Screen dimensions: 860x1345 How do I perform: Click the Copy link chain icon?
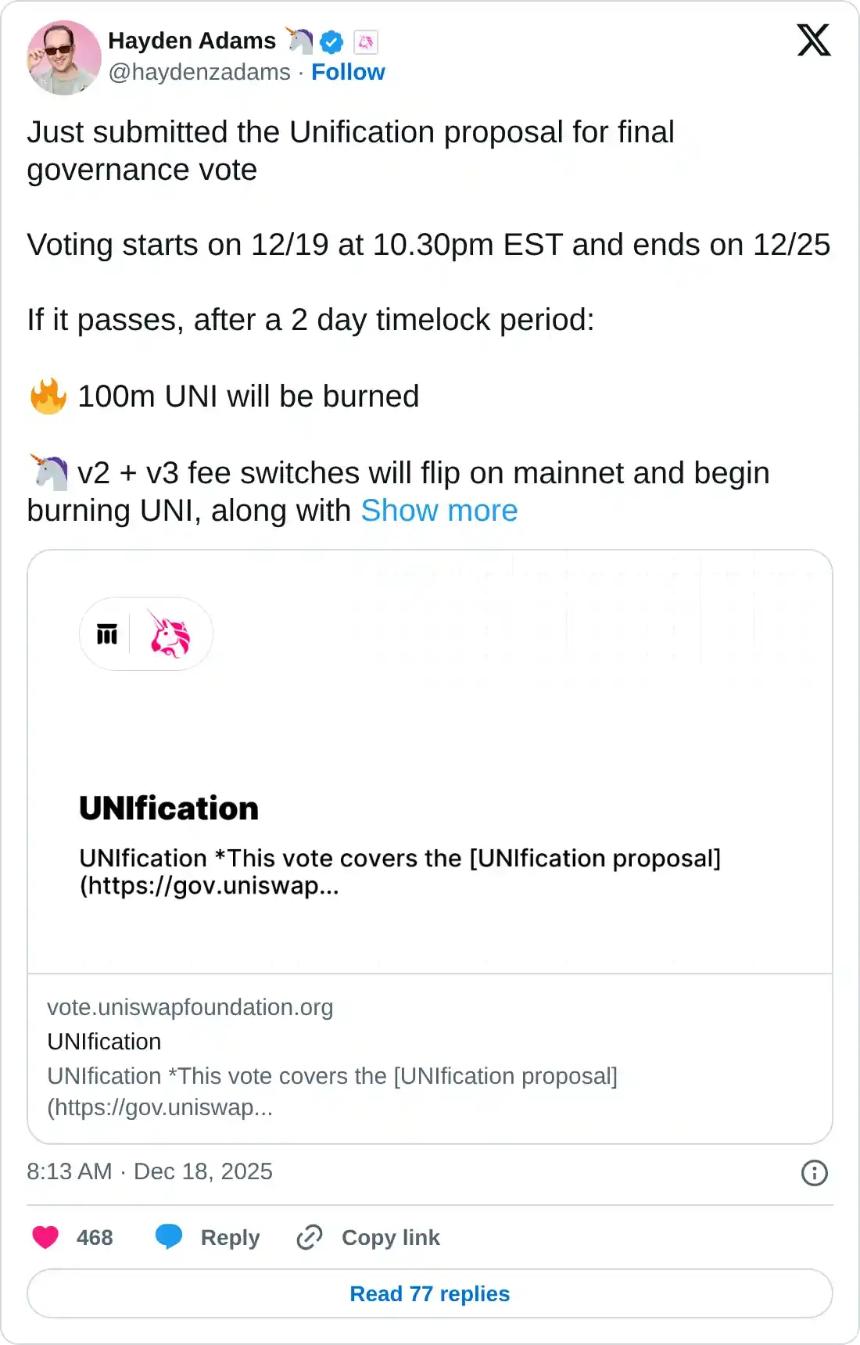coord(309,1237)
